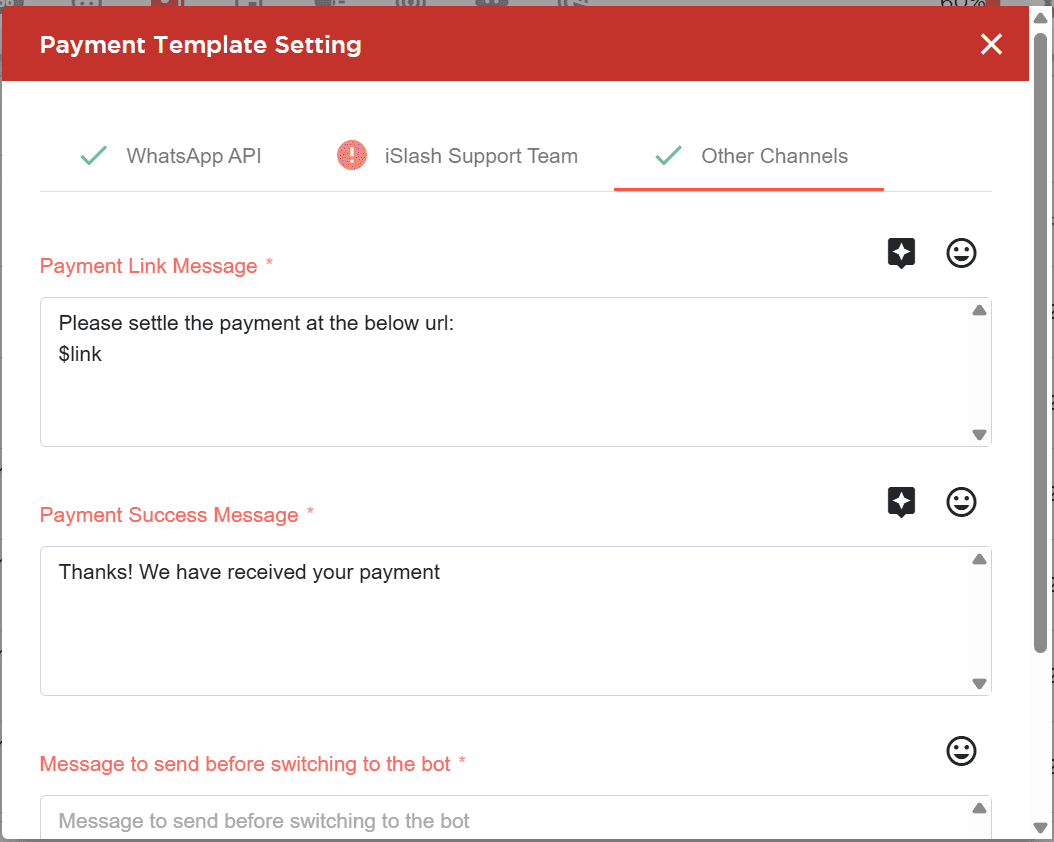
Task: Click down arrow in Payment Success Message textarea
Action: (x=979, y=683)
